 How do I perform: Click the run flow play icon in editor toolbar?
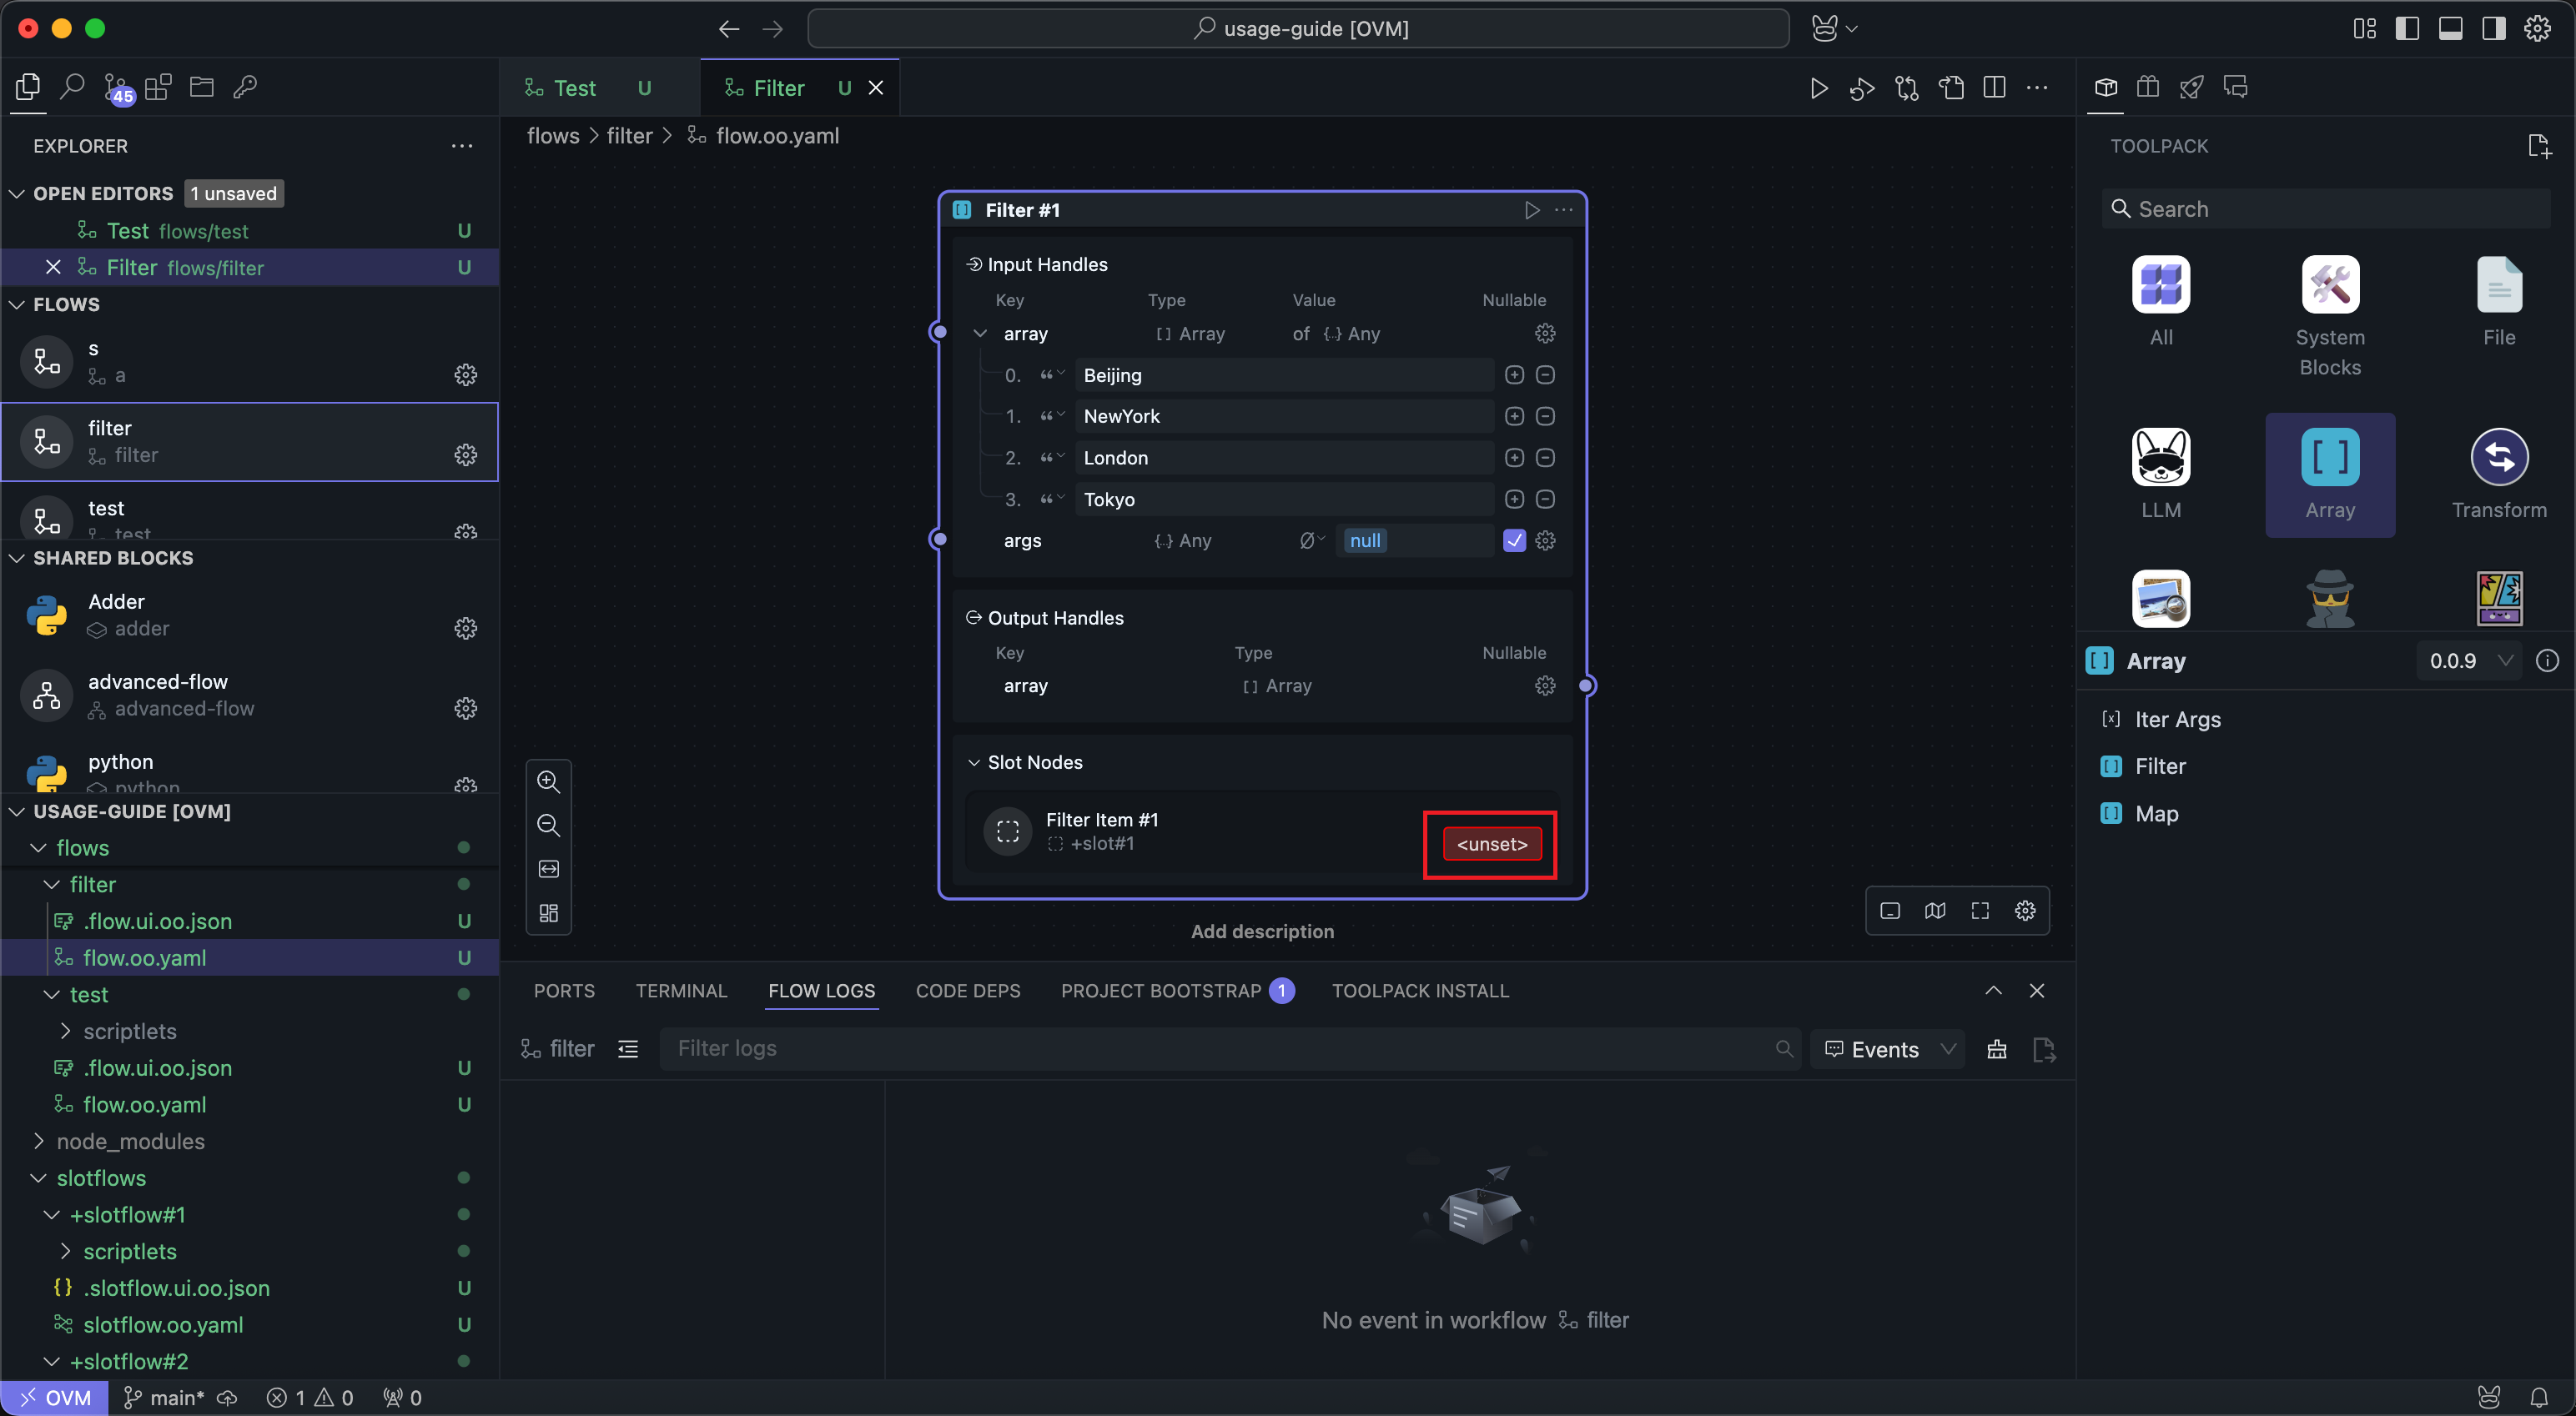[1818, 88]
